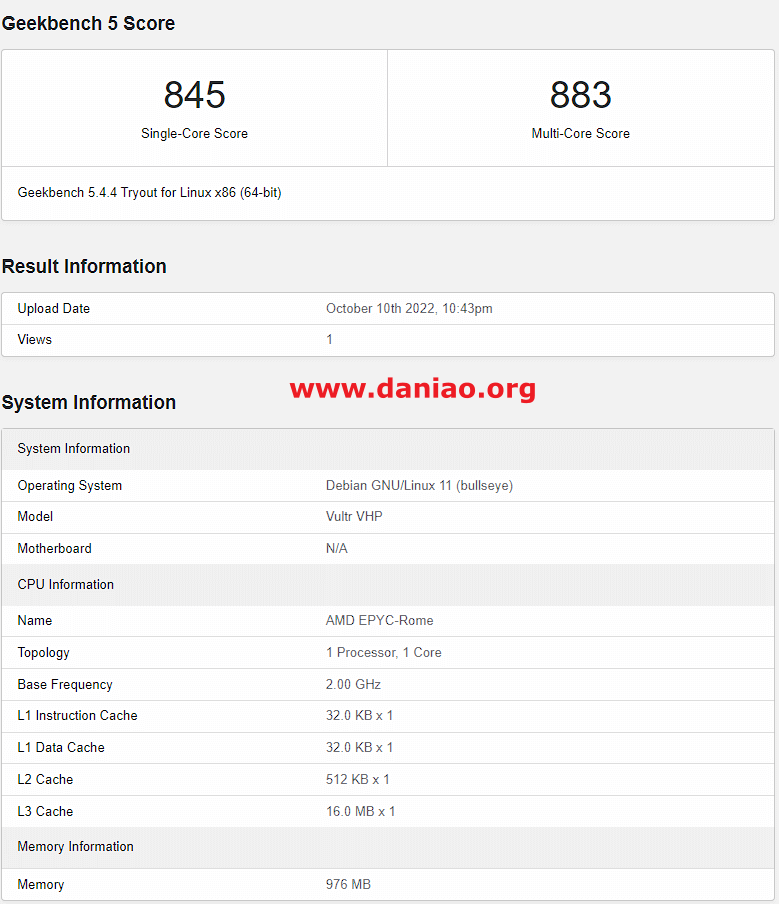Select the 512 KB x 1 value
This screenshot has width=779, height=904.
[357, 779]
